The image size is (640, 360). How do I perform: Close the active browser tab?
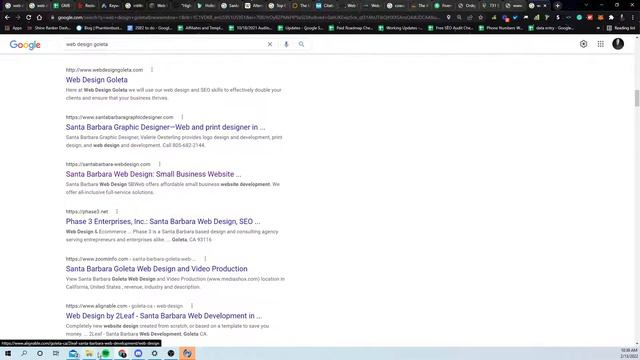click(x=544, y=6)
